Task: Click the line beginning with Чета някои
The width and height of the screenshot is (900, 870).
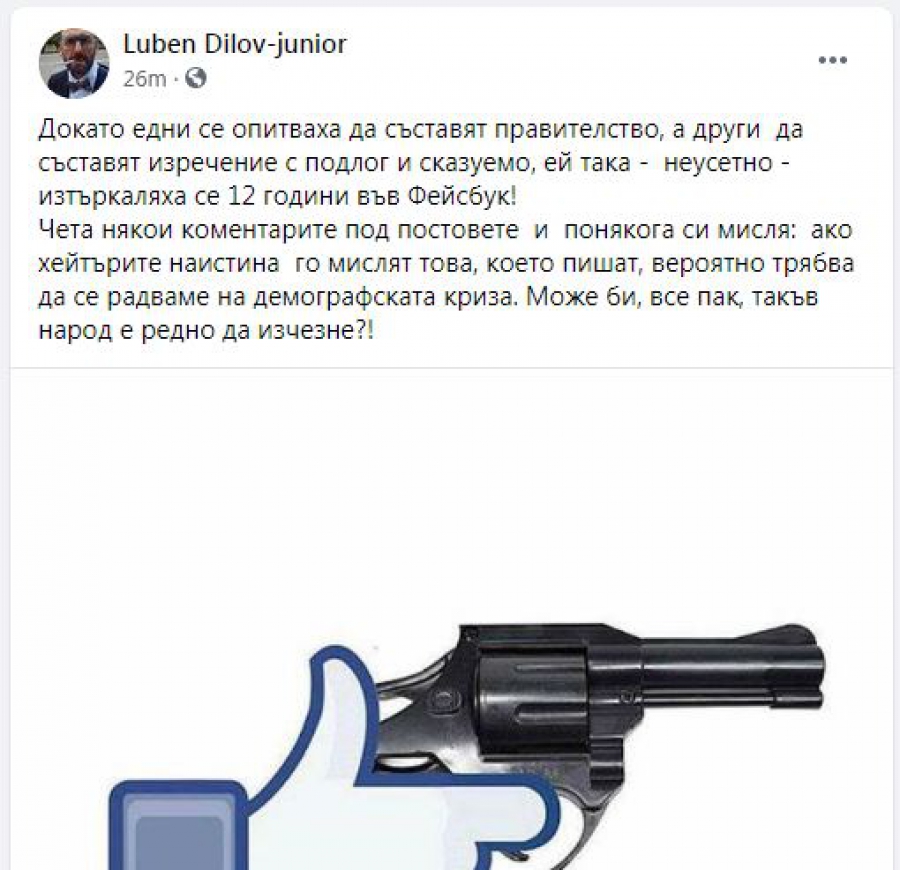Action: [445, 230]
